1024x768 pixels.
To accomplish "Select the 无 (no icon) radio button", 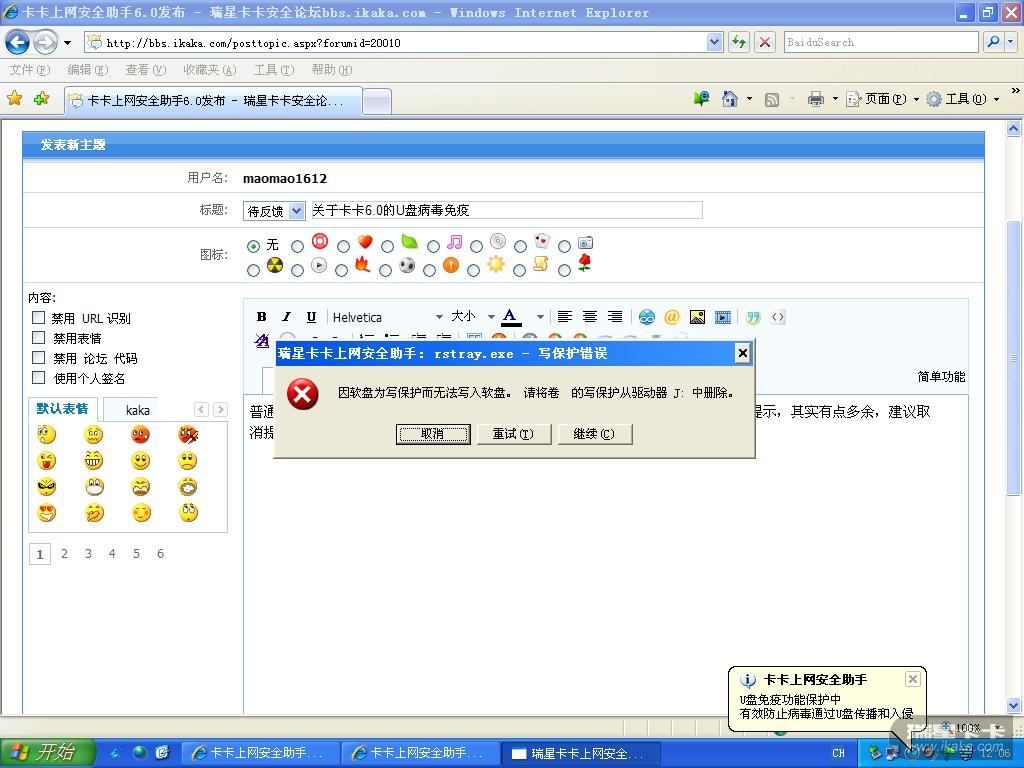I will tap(253, 246).
